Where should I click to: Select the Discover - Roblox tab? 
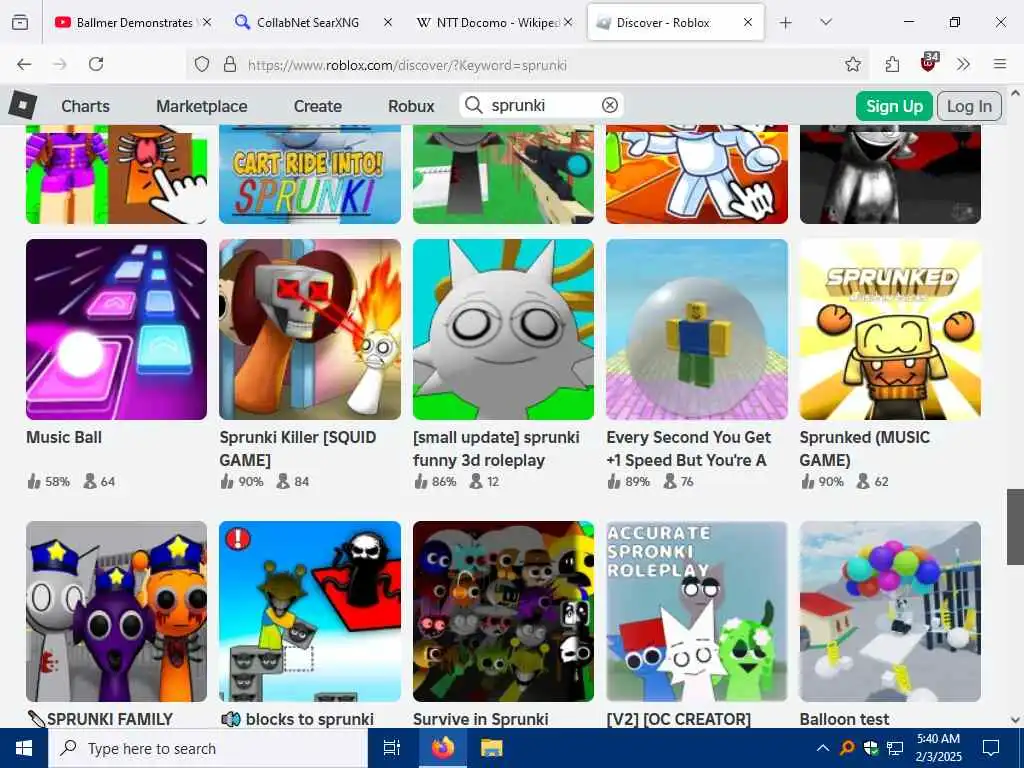(x=676, y=22)
